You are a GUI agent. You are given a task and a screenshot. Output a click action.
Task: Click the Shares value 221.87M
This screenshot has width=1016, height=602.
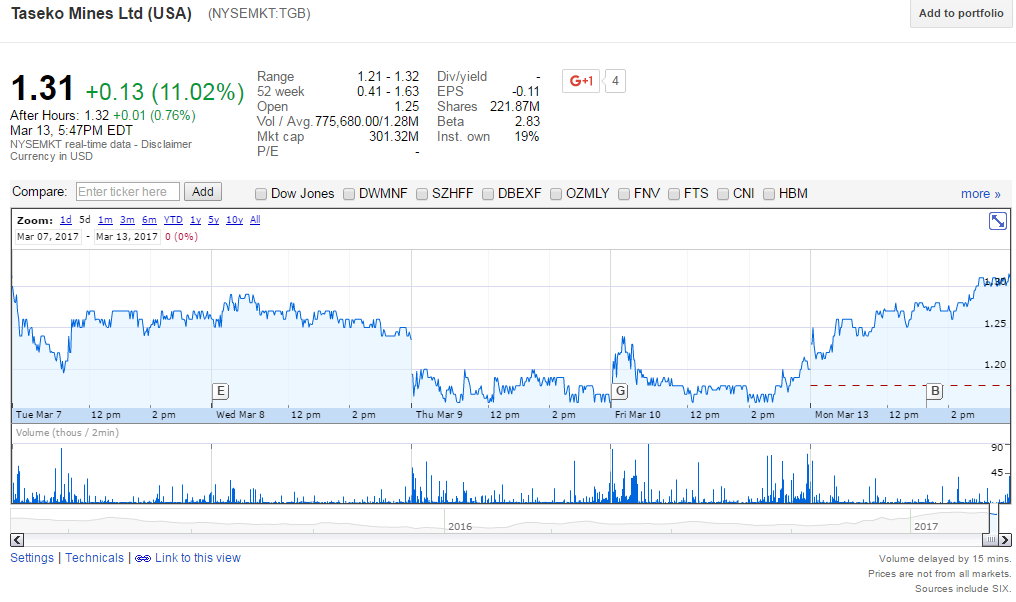[x=514, y=106]
